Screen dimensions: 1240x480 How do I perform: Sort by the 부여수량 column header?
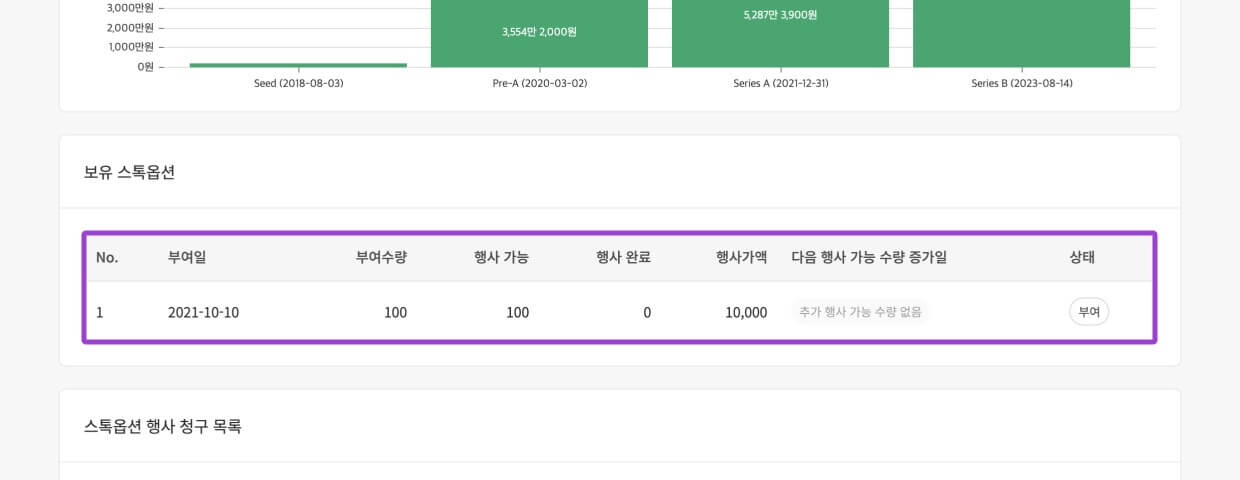point(381,257)
